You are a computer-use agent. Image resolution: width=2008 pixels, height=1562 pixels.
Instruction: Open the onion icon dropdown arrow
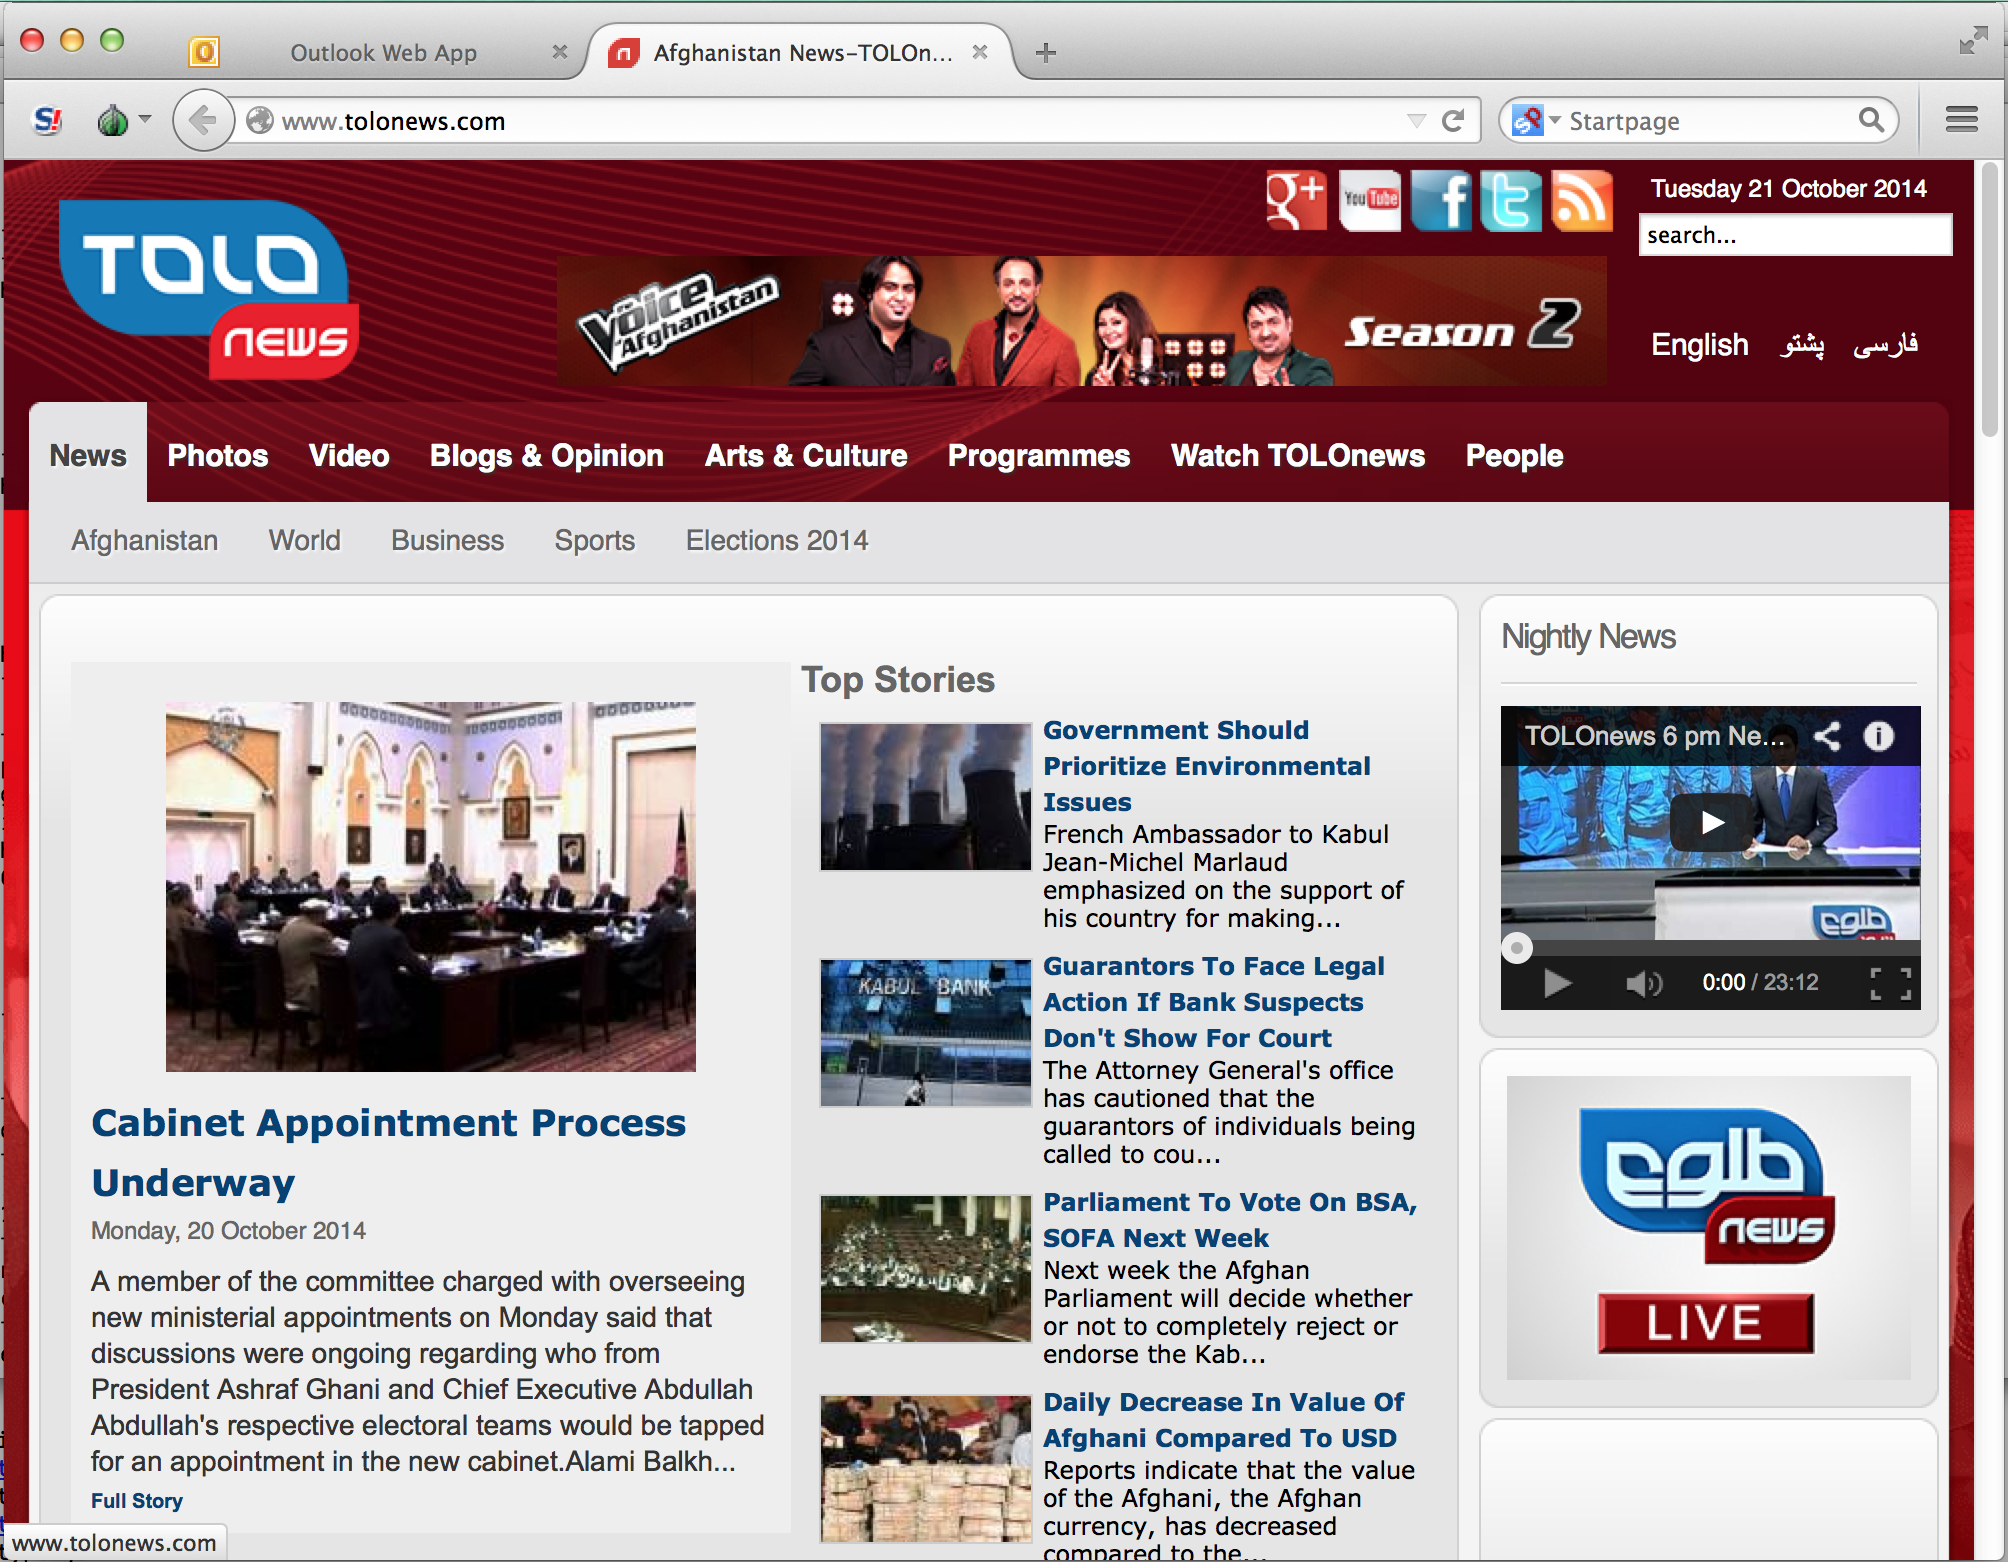[x=145, y=119]
